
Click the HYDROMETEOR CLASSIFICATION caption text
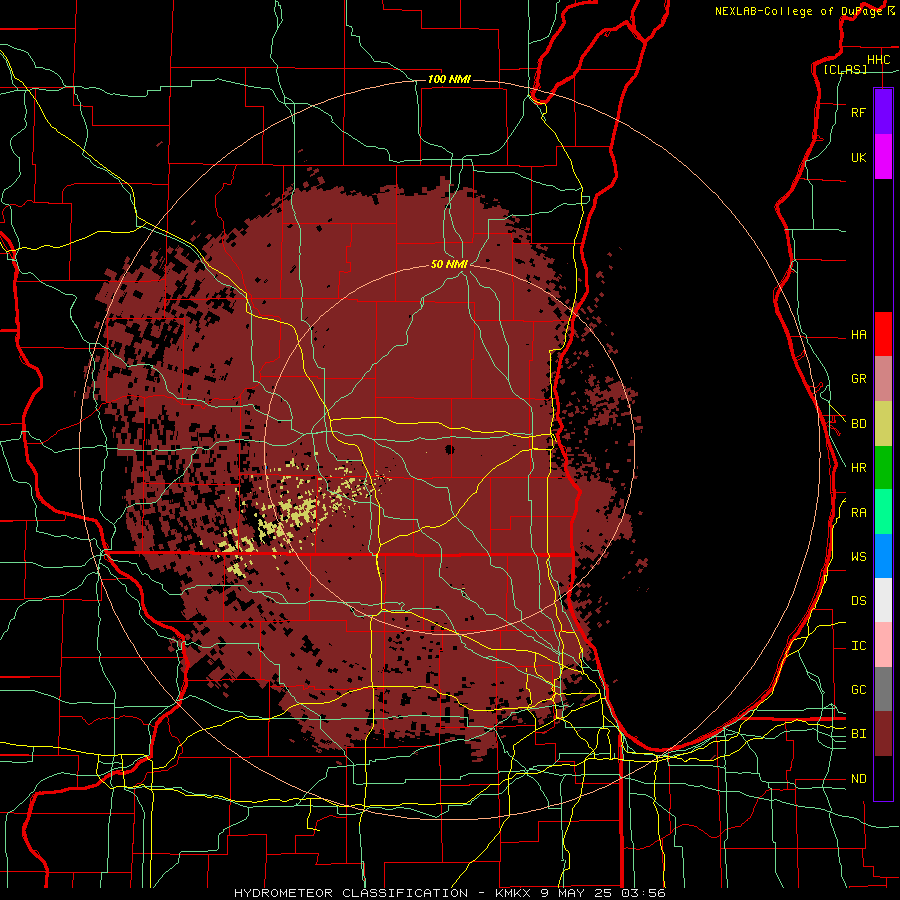351,893
